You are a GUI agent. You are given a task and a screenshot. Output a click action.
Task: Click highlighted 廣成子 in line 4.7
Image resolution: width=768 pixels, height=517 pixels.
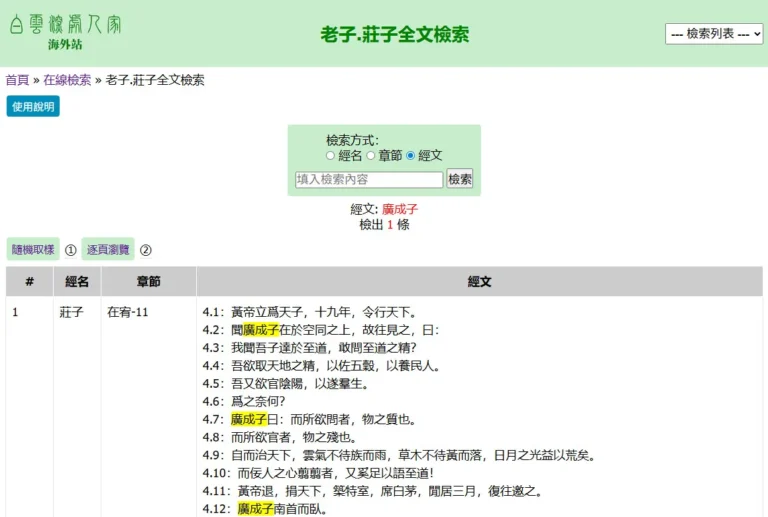click(249, 420)
